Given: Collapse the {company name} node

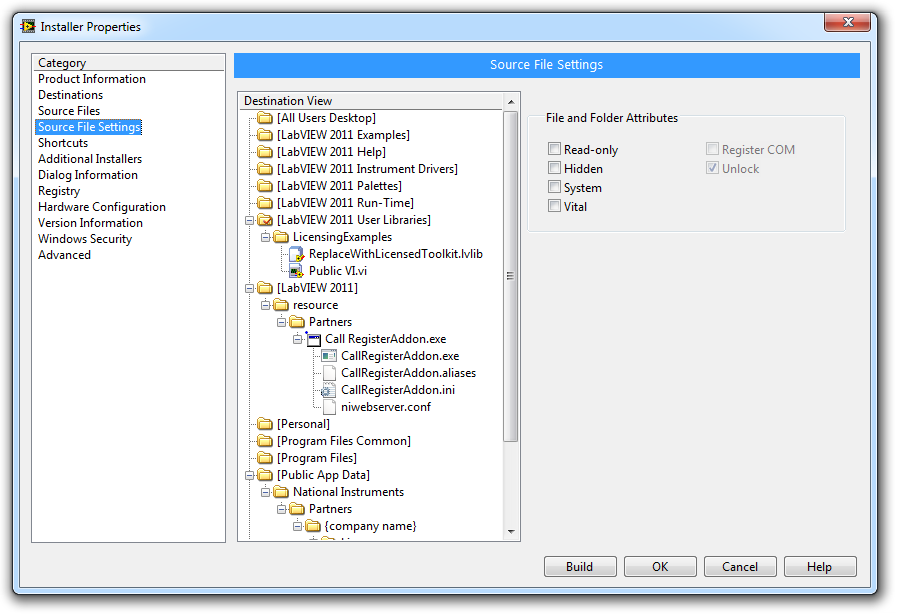Looking at the screenshot, I should pos(297,526).
